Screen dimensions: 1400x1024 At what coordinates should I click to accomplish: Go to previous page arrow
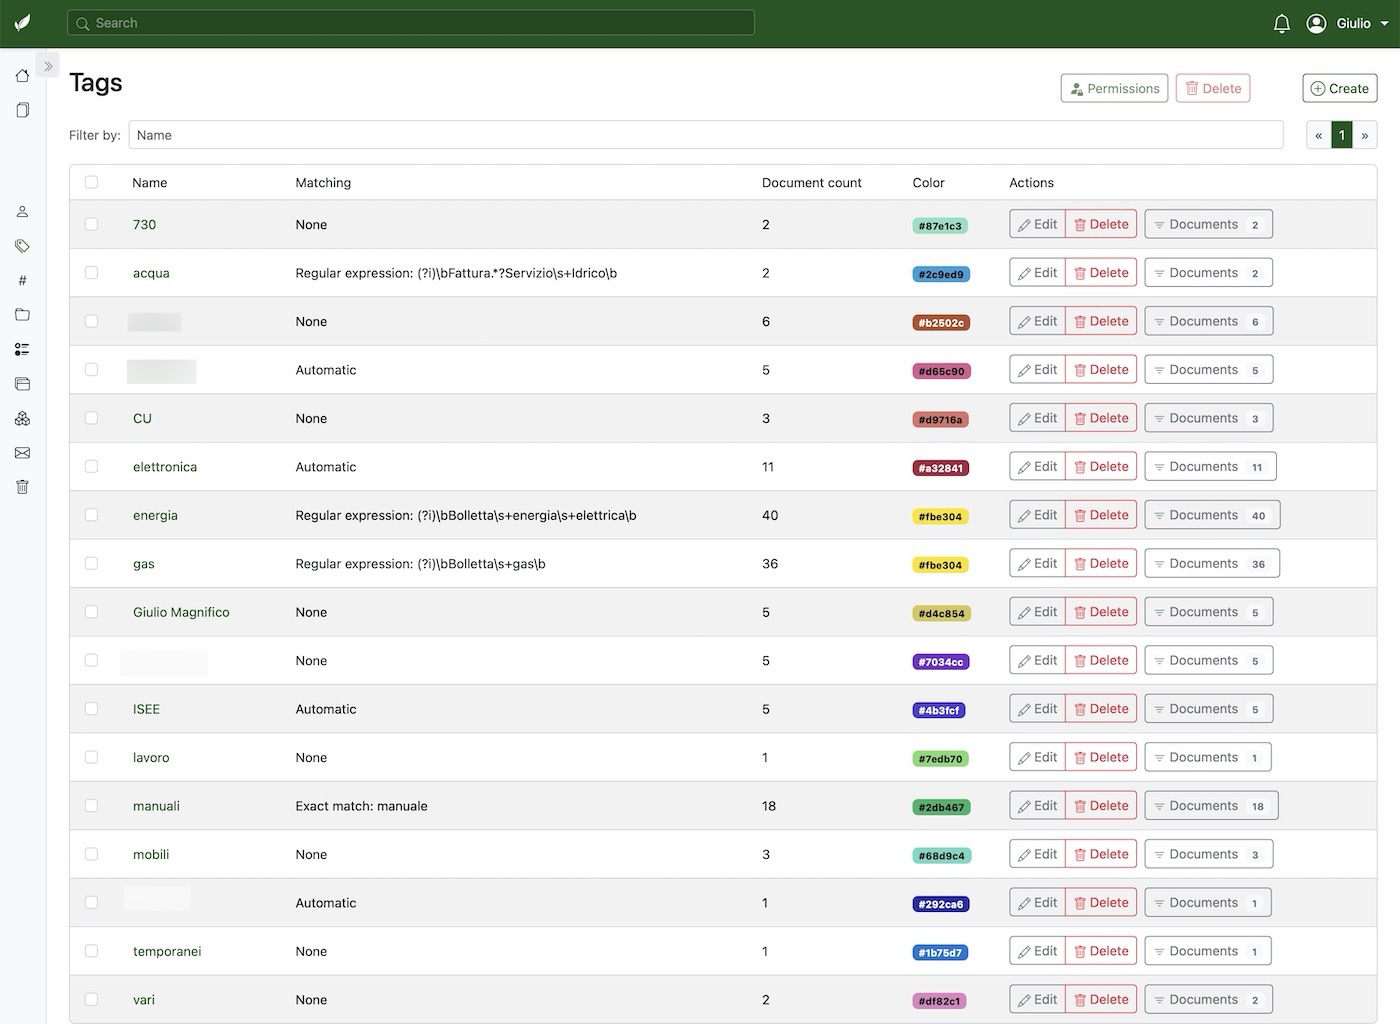[1319, 135]
